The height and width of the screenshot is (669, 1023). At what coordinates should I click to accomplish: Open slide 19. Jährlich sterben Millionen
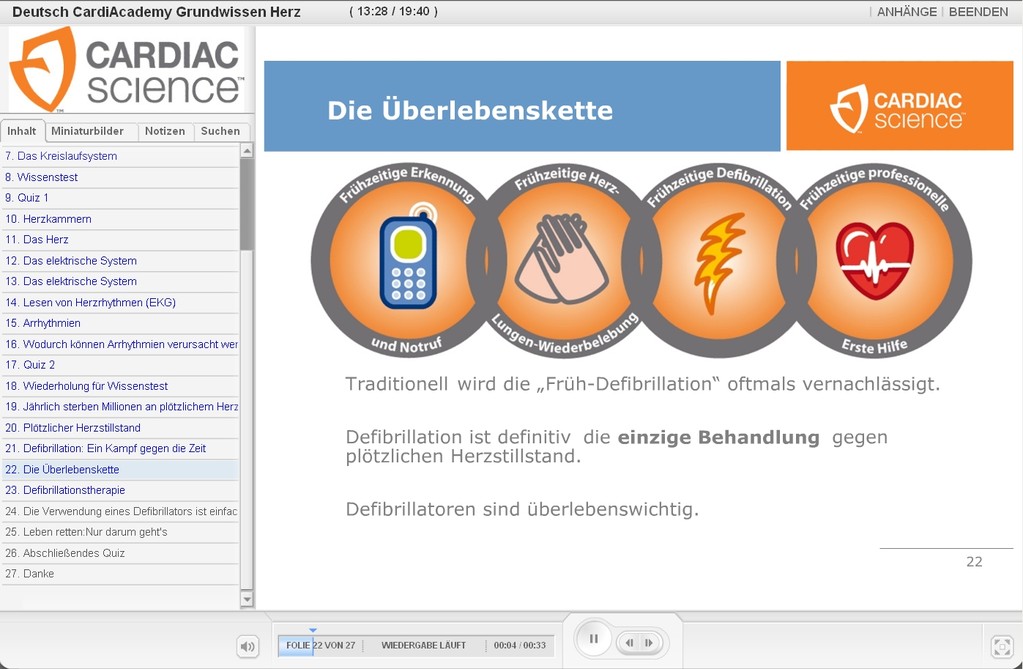(x=120, y=407)
